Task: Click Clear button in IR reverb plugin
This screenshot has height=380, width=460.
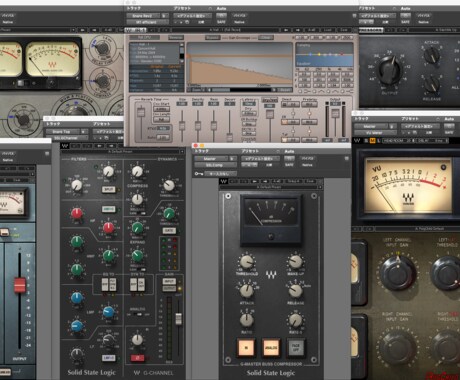Action: coord(266,38)
